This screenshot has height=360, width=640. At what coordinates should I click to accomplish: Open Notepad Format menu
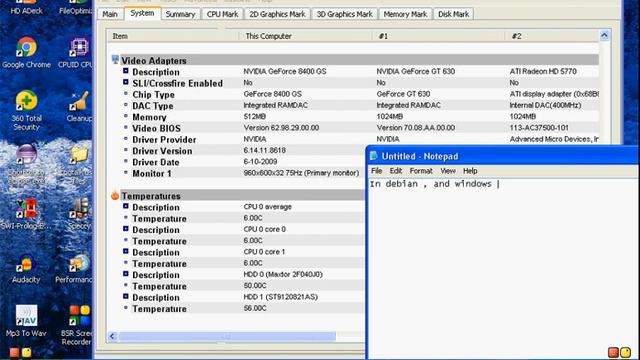pyautogui.click(x=421, y=171)
